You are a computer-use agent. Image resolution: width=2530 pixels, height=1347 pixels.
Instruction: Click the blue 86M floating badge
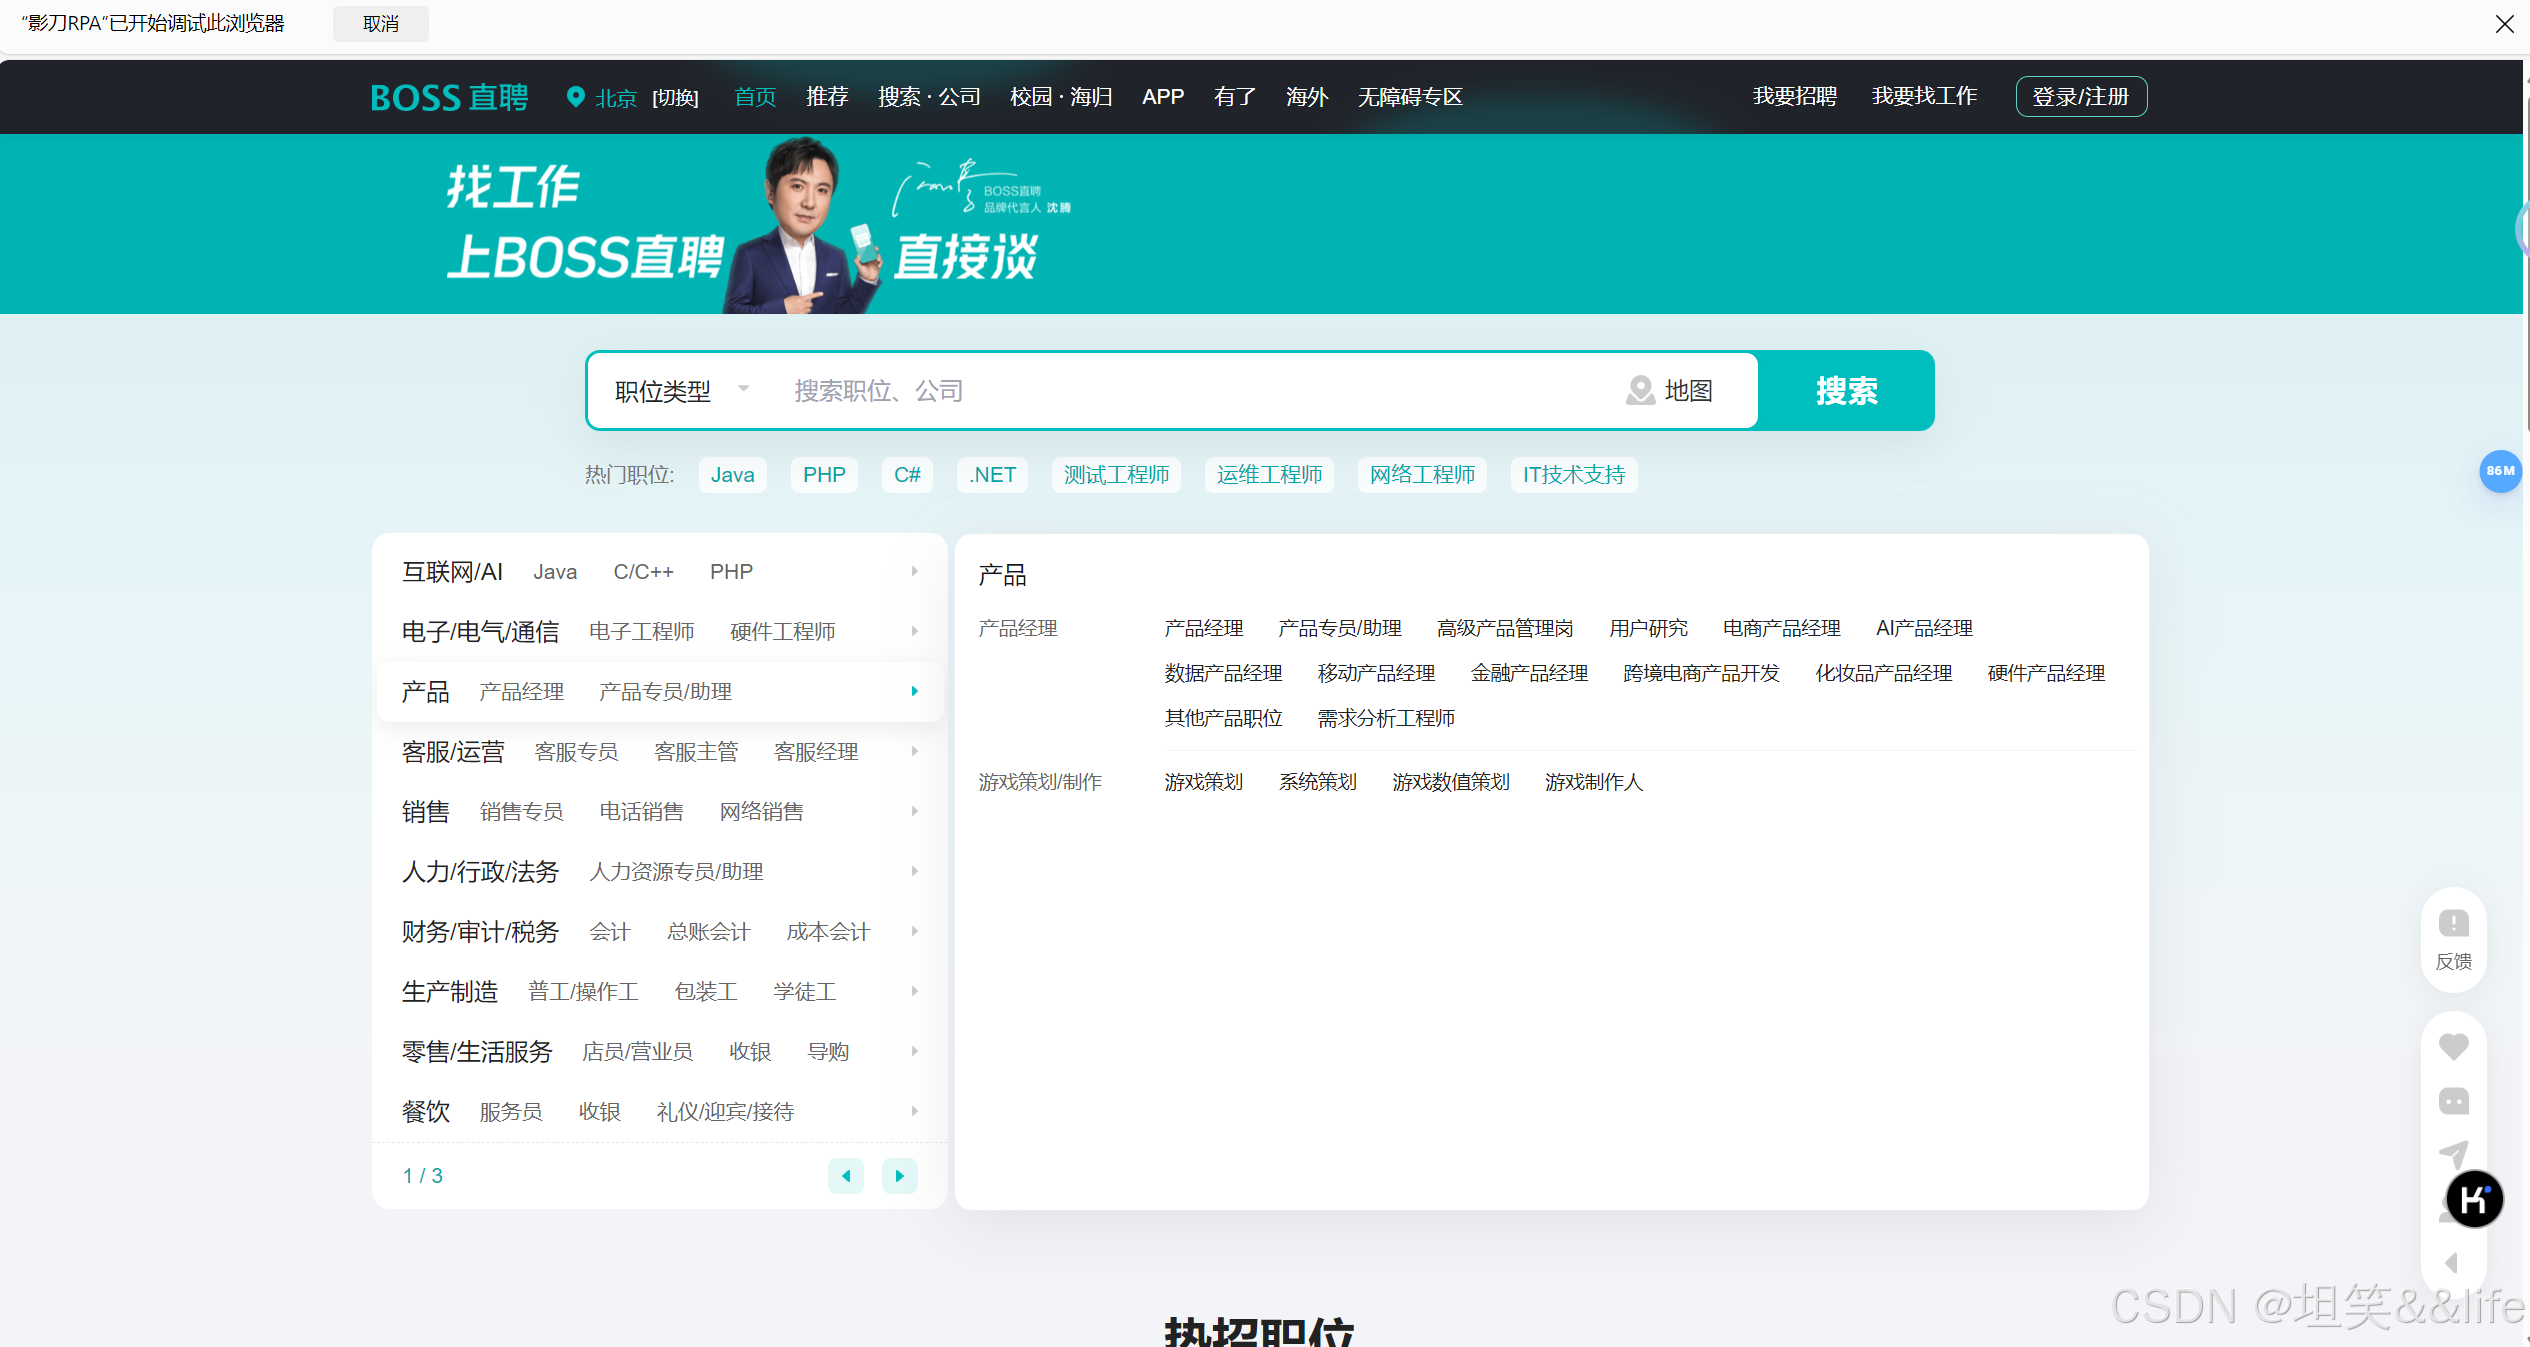(2499, 471)
